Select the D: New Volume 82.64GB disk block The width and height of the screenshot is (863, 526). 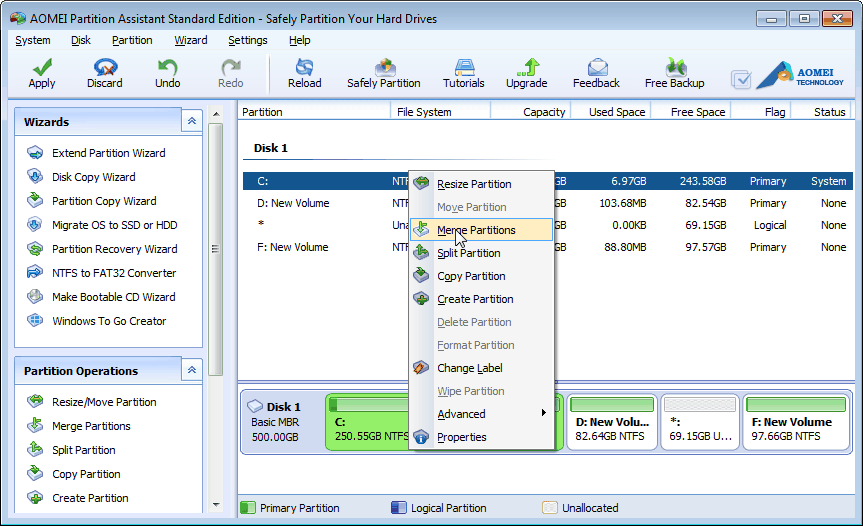click(x=612, y=422)
